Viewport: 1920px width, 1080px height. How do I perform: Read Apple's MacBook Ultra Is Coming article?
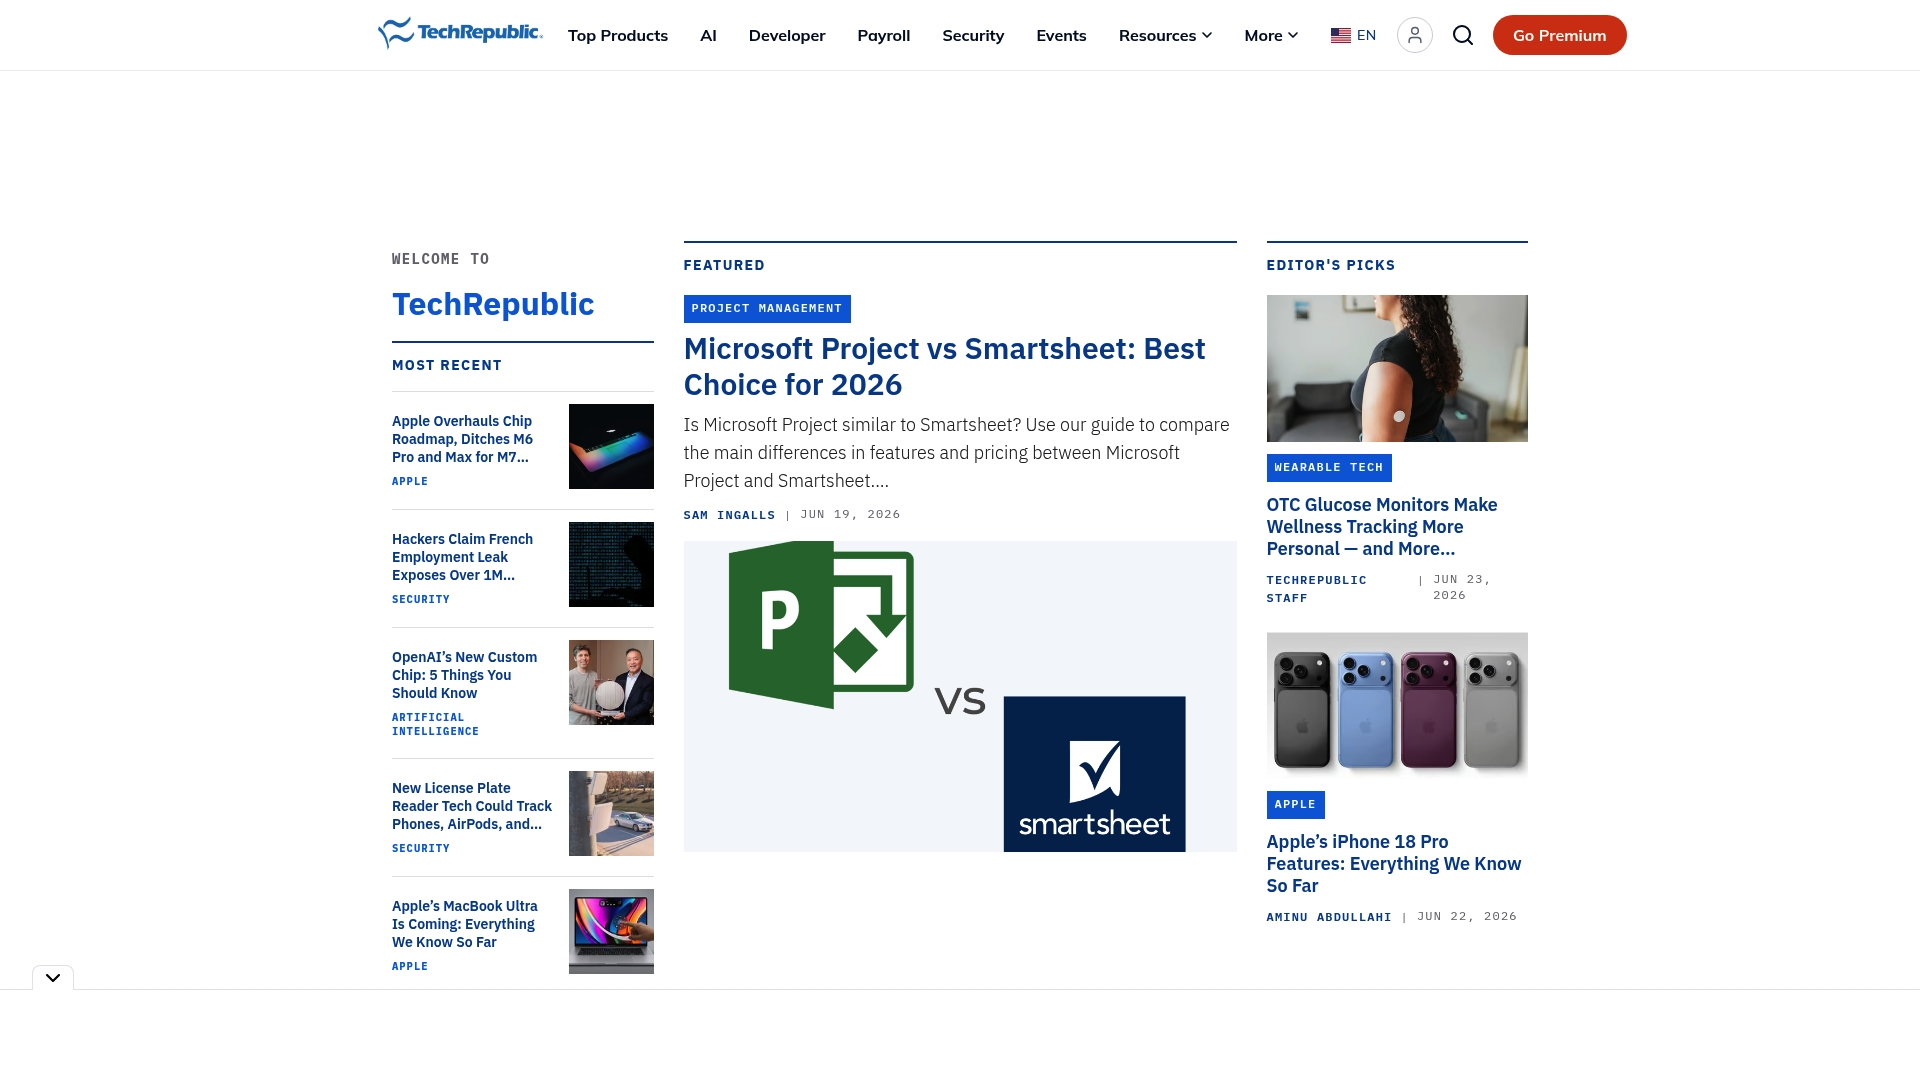pos(464,924)
